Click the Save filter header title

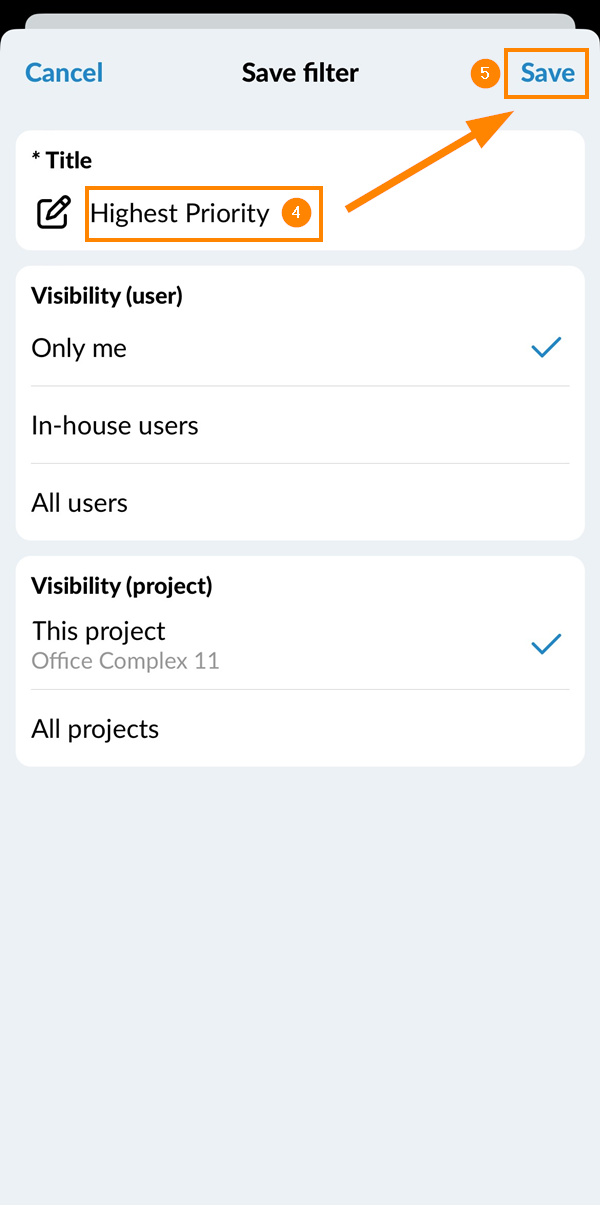(300, 73)
